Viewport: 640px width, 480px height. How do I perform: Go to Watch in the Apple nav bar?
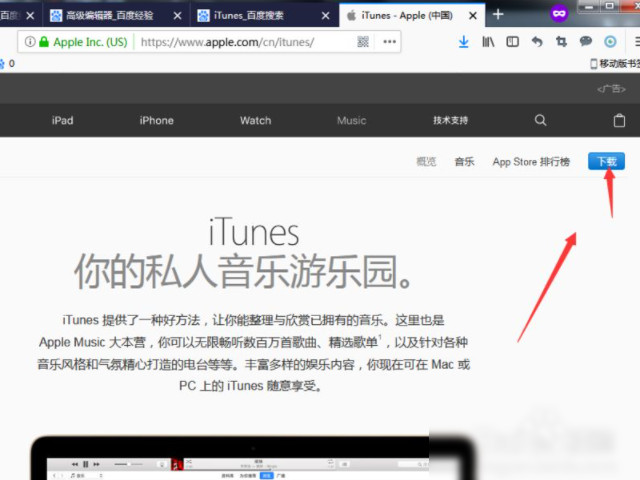[x=256, y=120]
